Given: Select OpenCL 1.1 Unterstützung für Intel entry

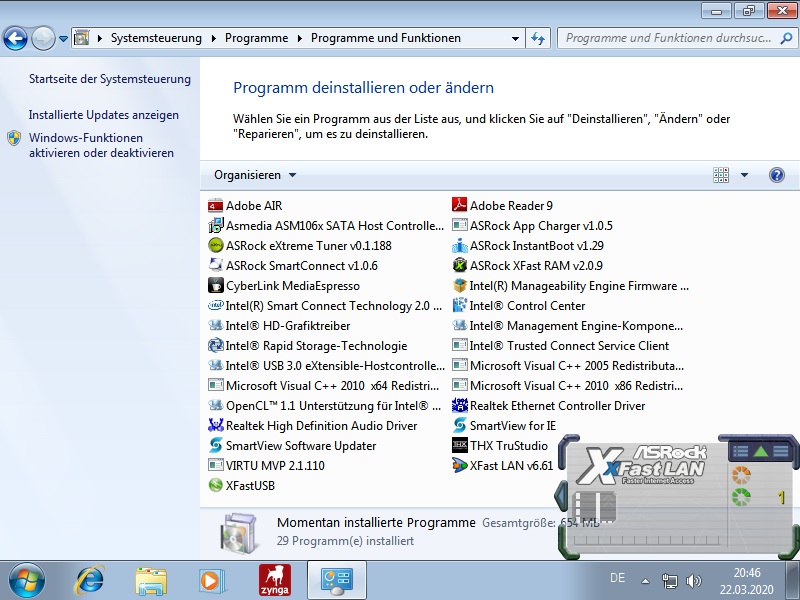Looking at the screenshot, I should pos(324,406).
